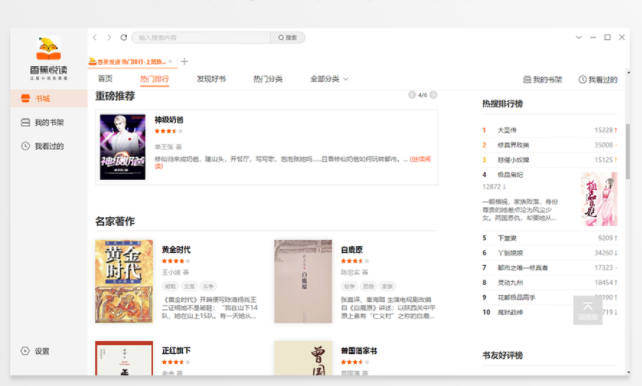Open rank 8 book 灵动九州
Image resolution: width=642 pixels, height=386 pixels.
click(x=510, y=282)
